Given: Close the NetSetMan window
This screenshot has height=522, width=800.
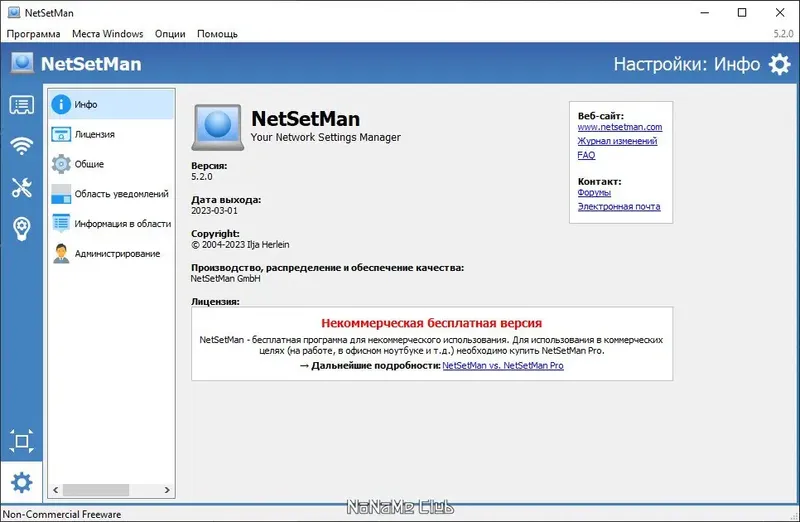Looking at the screenshot, I should [780, 13].
